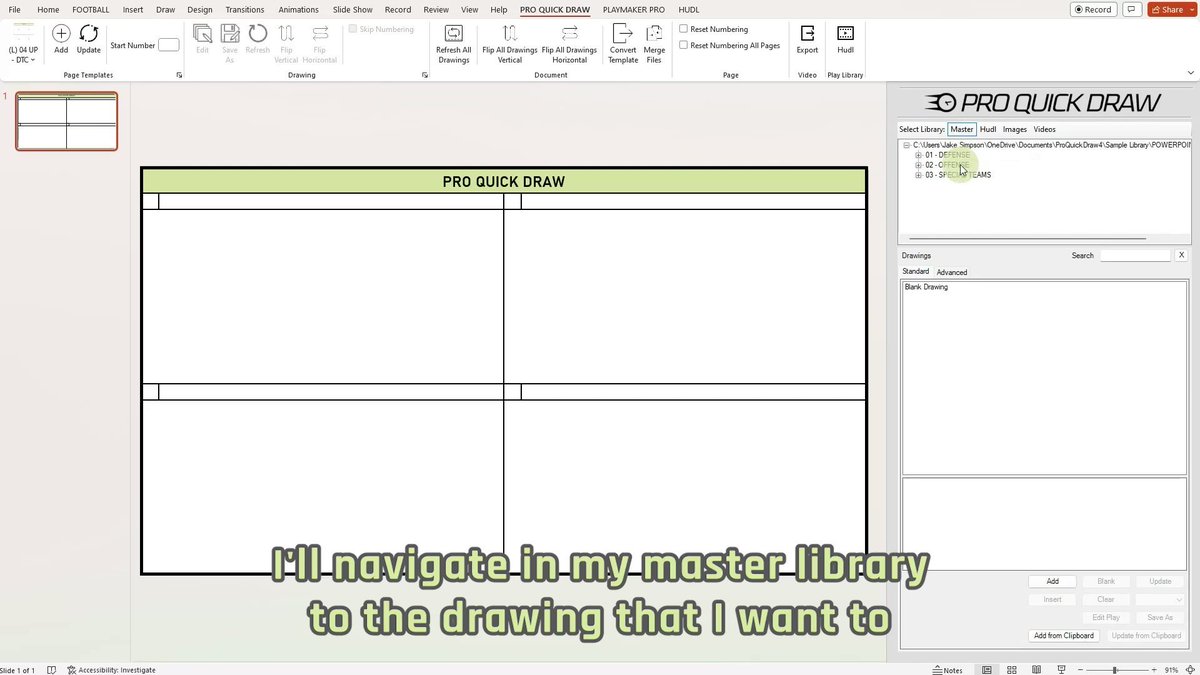Open the PLAYMAKER PRO ribbon tab
1200x675 pixels.
[x=633, y=9]
